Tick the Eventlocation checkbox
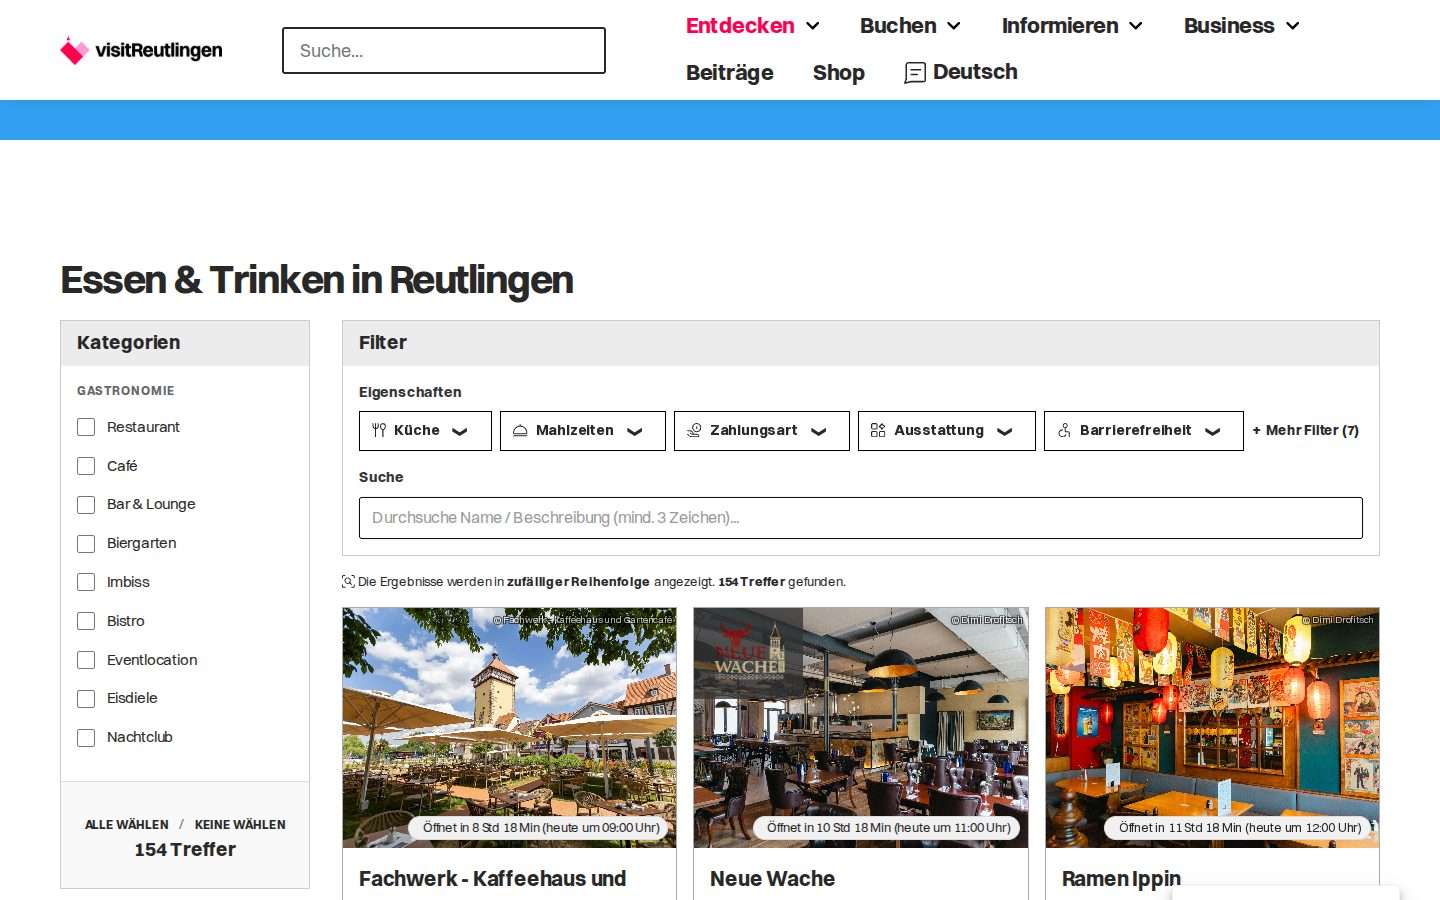The width and height of the screenshot is (1440, 900). [x=86, y=660]
